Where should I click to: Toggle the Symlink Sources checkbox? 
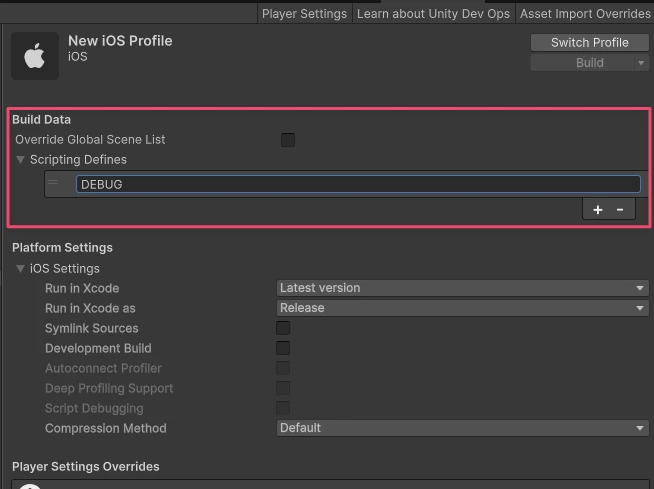[283, 328]
